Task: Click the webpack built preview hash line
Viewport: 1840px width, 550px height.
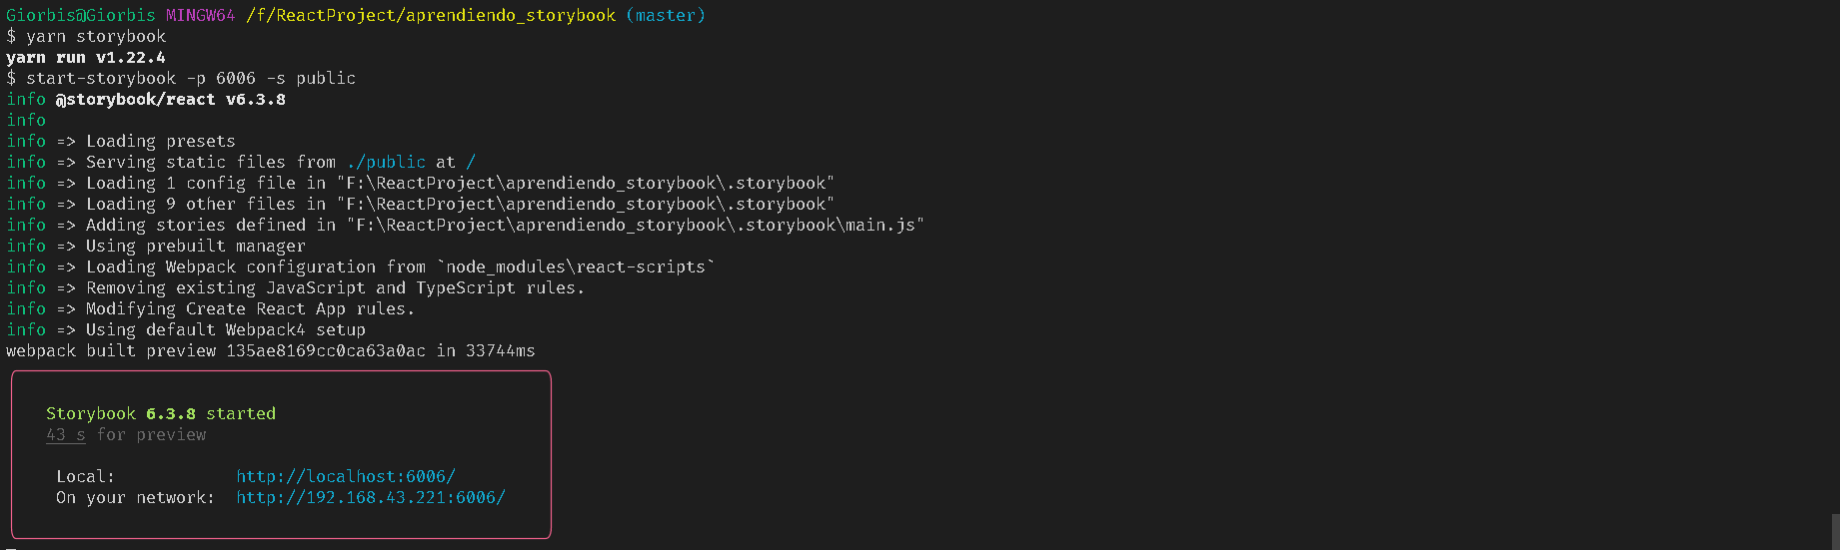Action: tap(270, 351)
